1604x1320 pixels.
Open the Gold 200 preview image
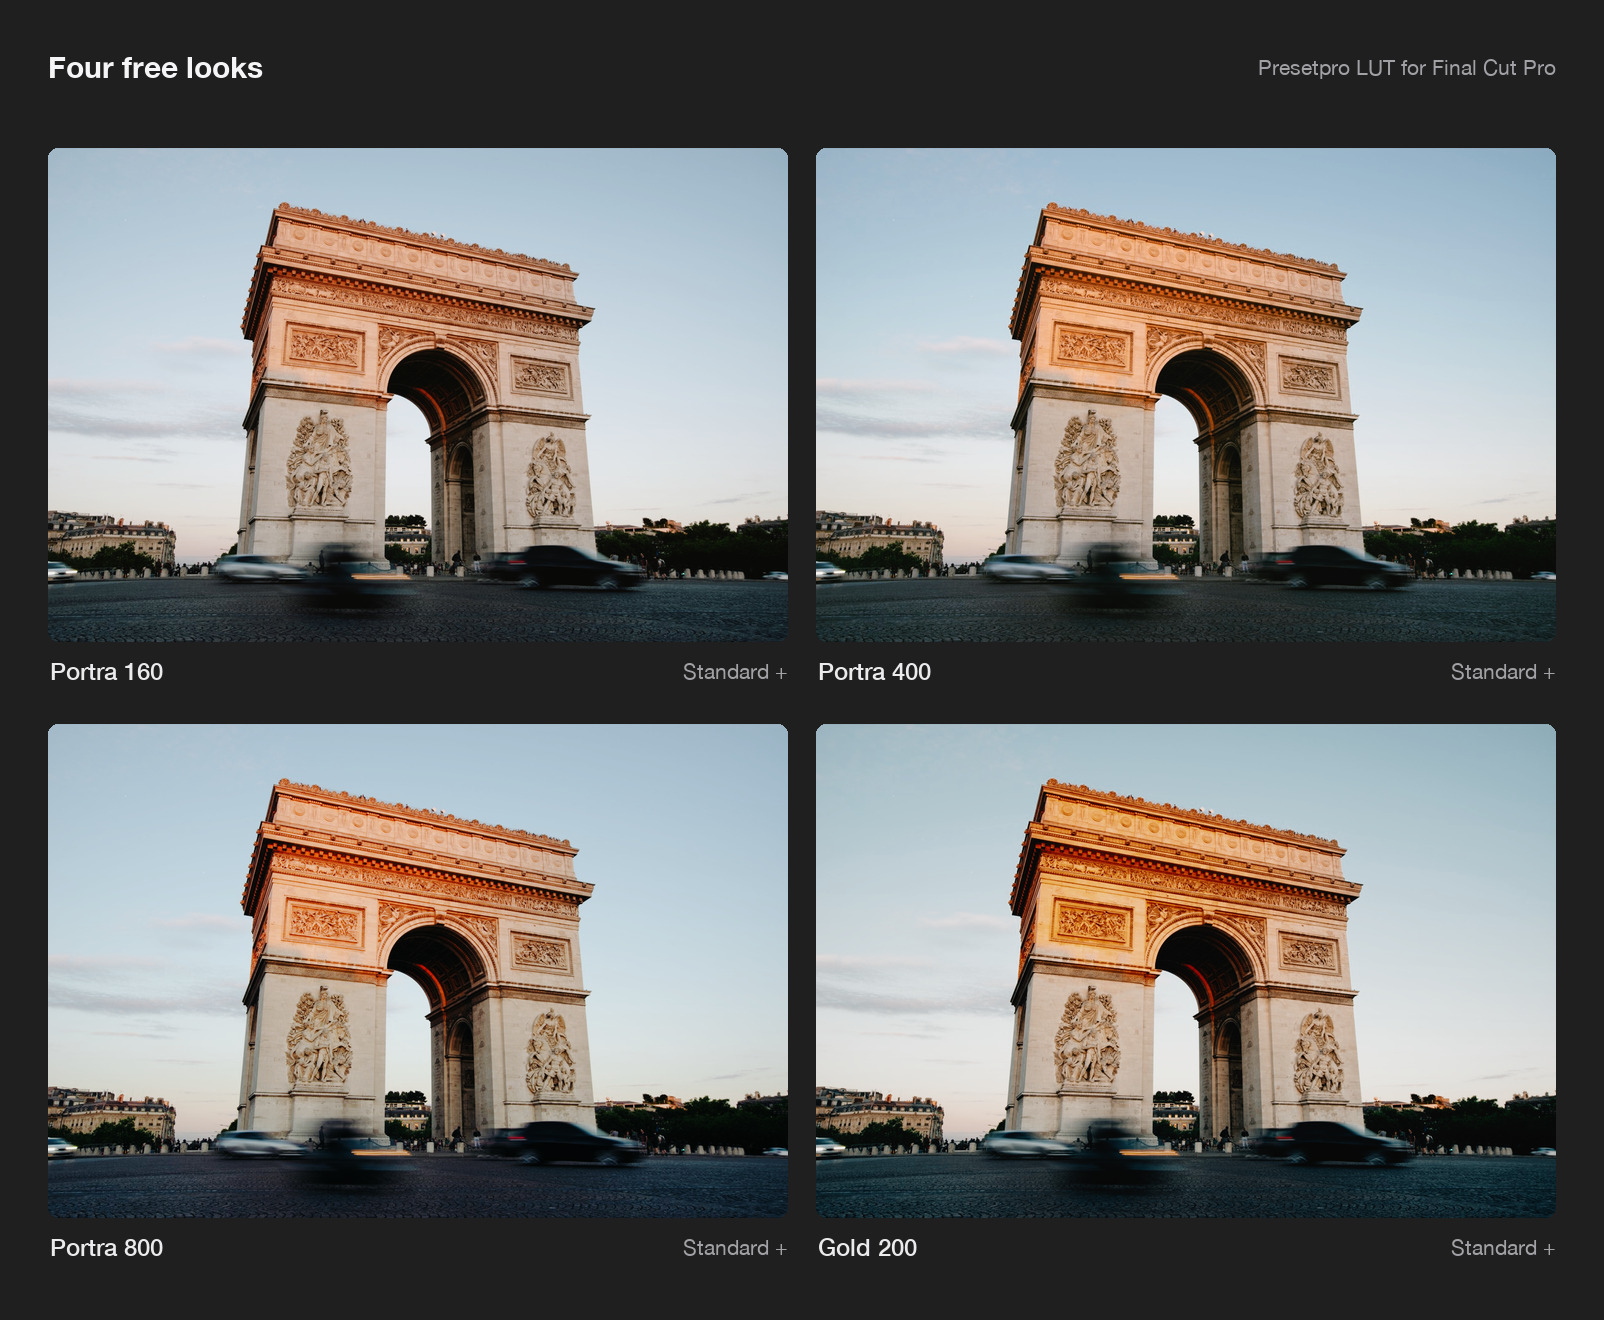coord(1186,971)
